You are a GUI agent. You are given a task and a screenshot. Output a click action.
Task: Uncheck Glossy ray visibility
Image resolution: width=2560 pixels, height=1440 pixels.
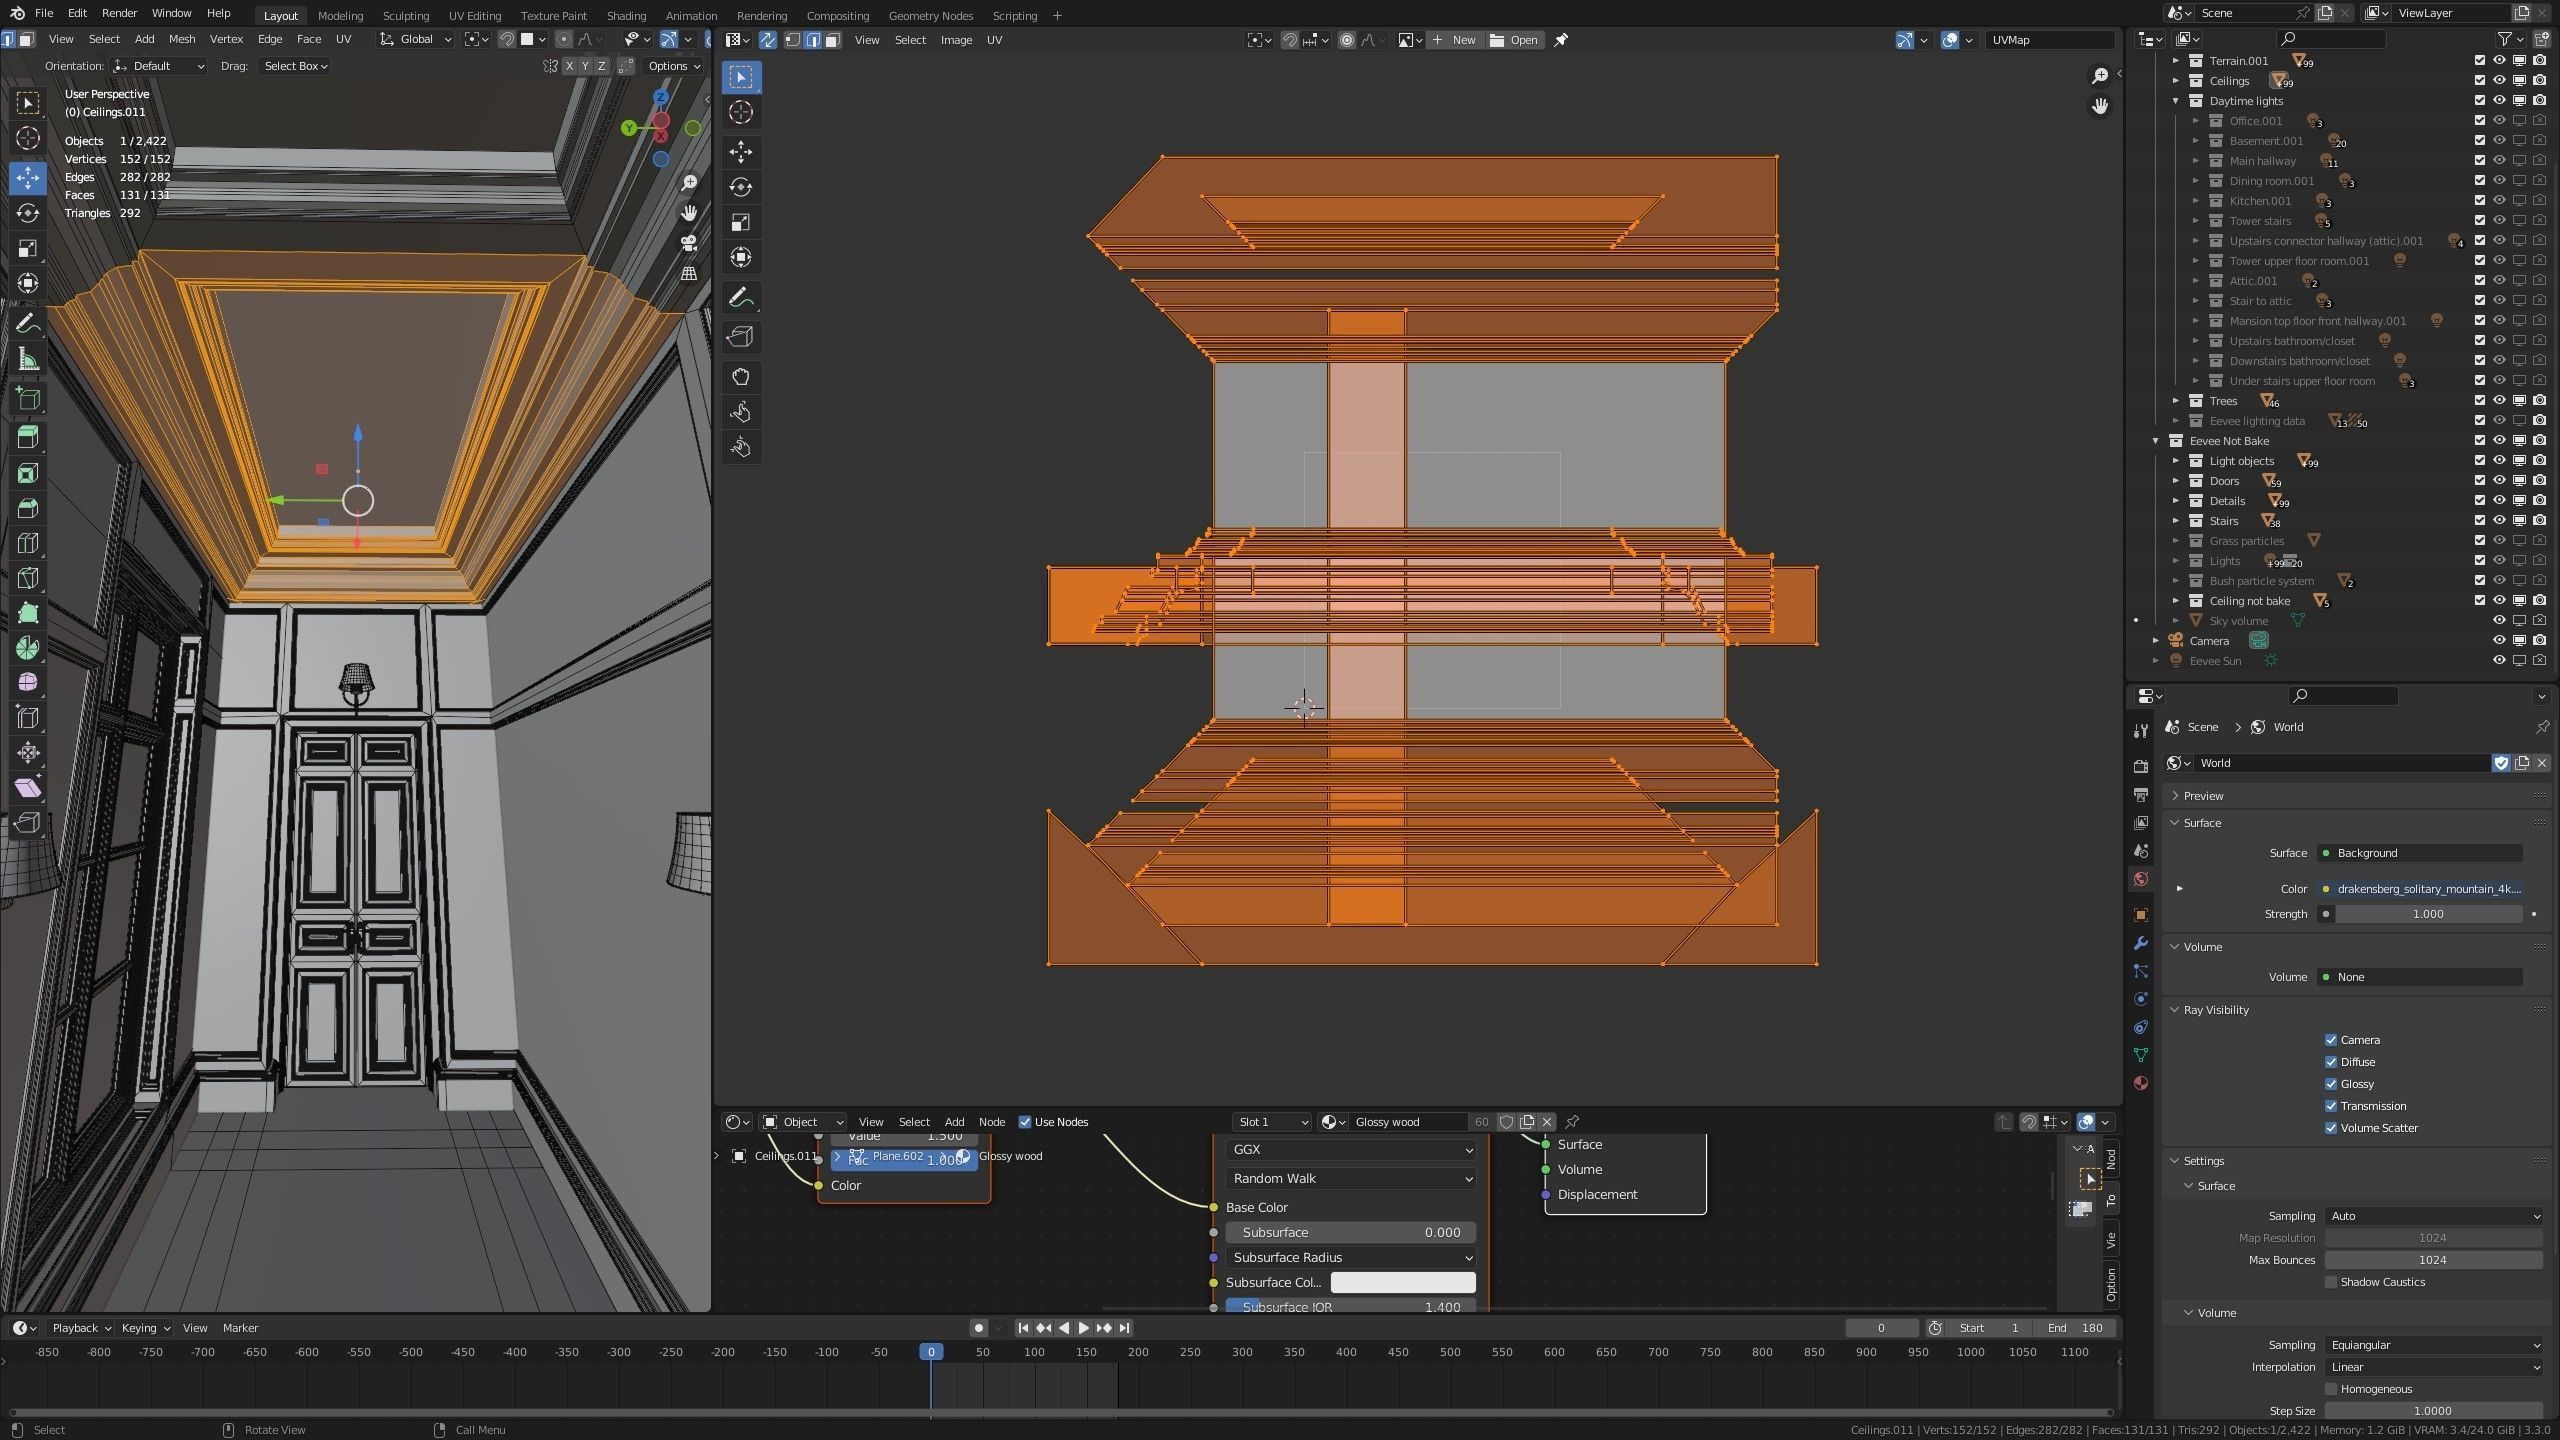2331,1084
